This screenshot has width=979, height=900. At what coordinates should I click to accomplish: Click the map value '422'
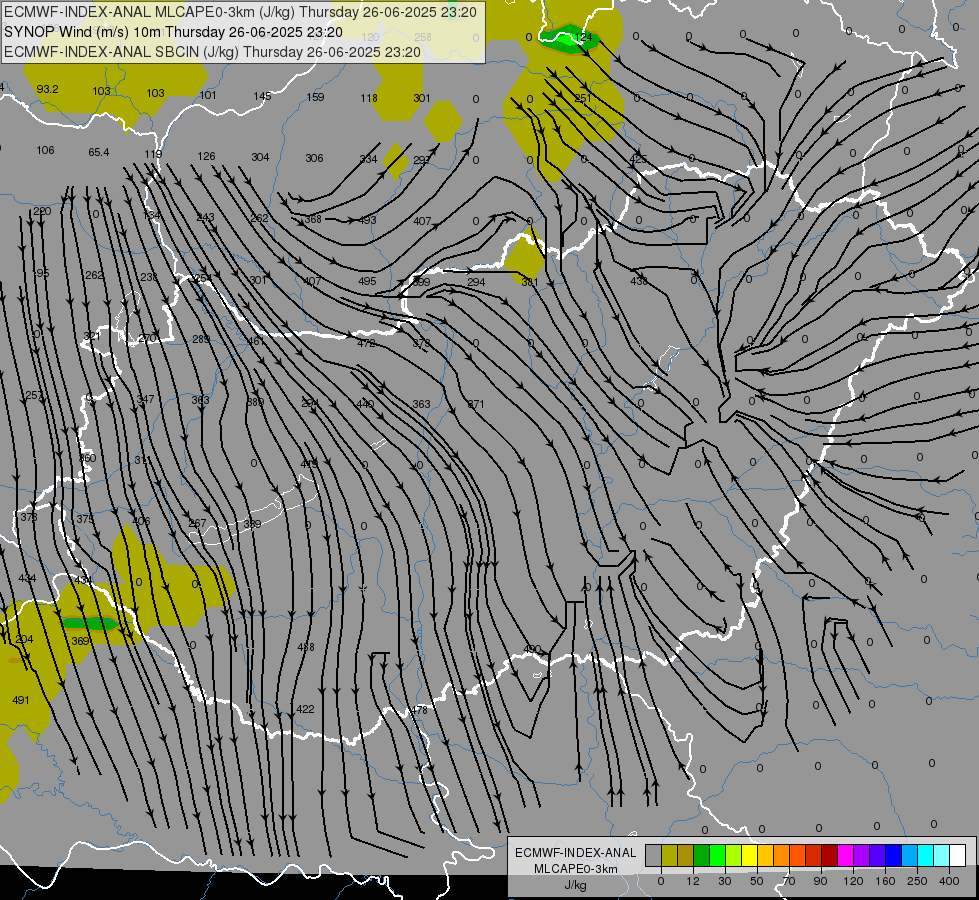(305, 709)
